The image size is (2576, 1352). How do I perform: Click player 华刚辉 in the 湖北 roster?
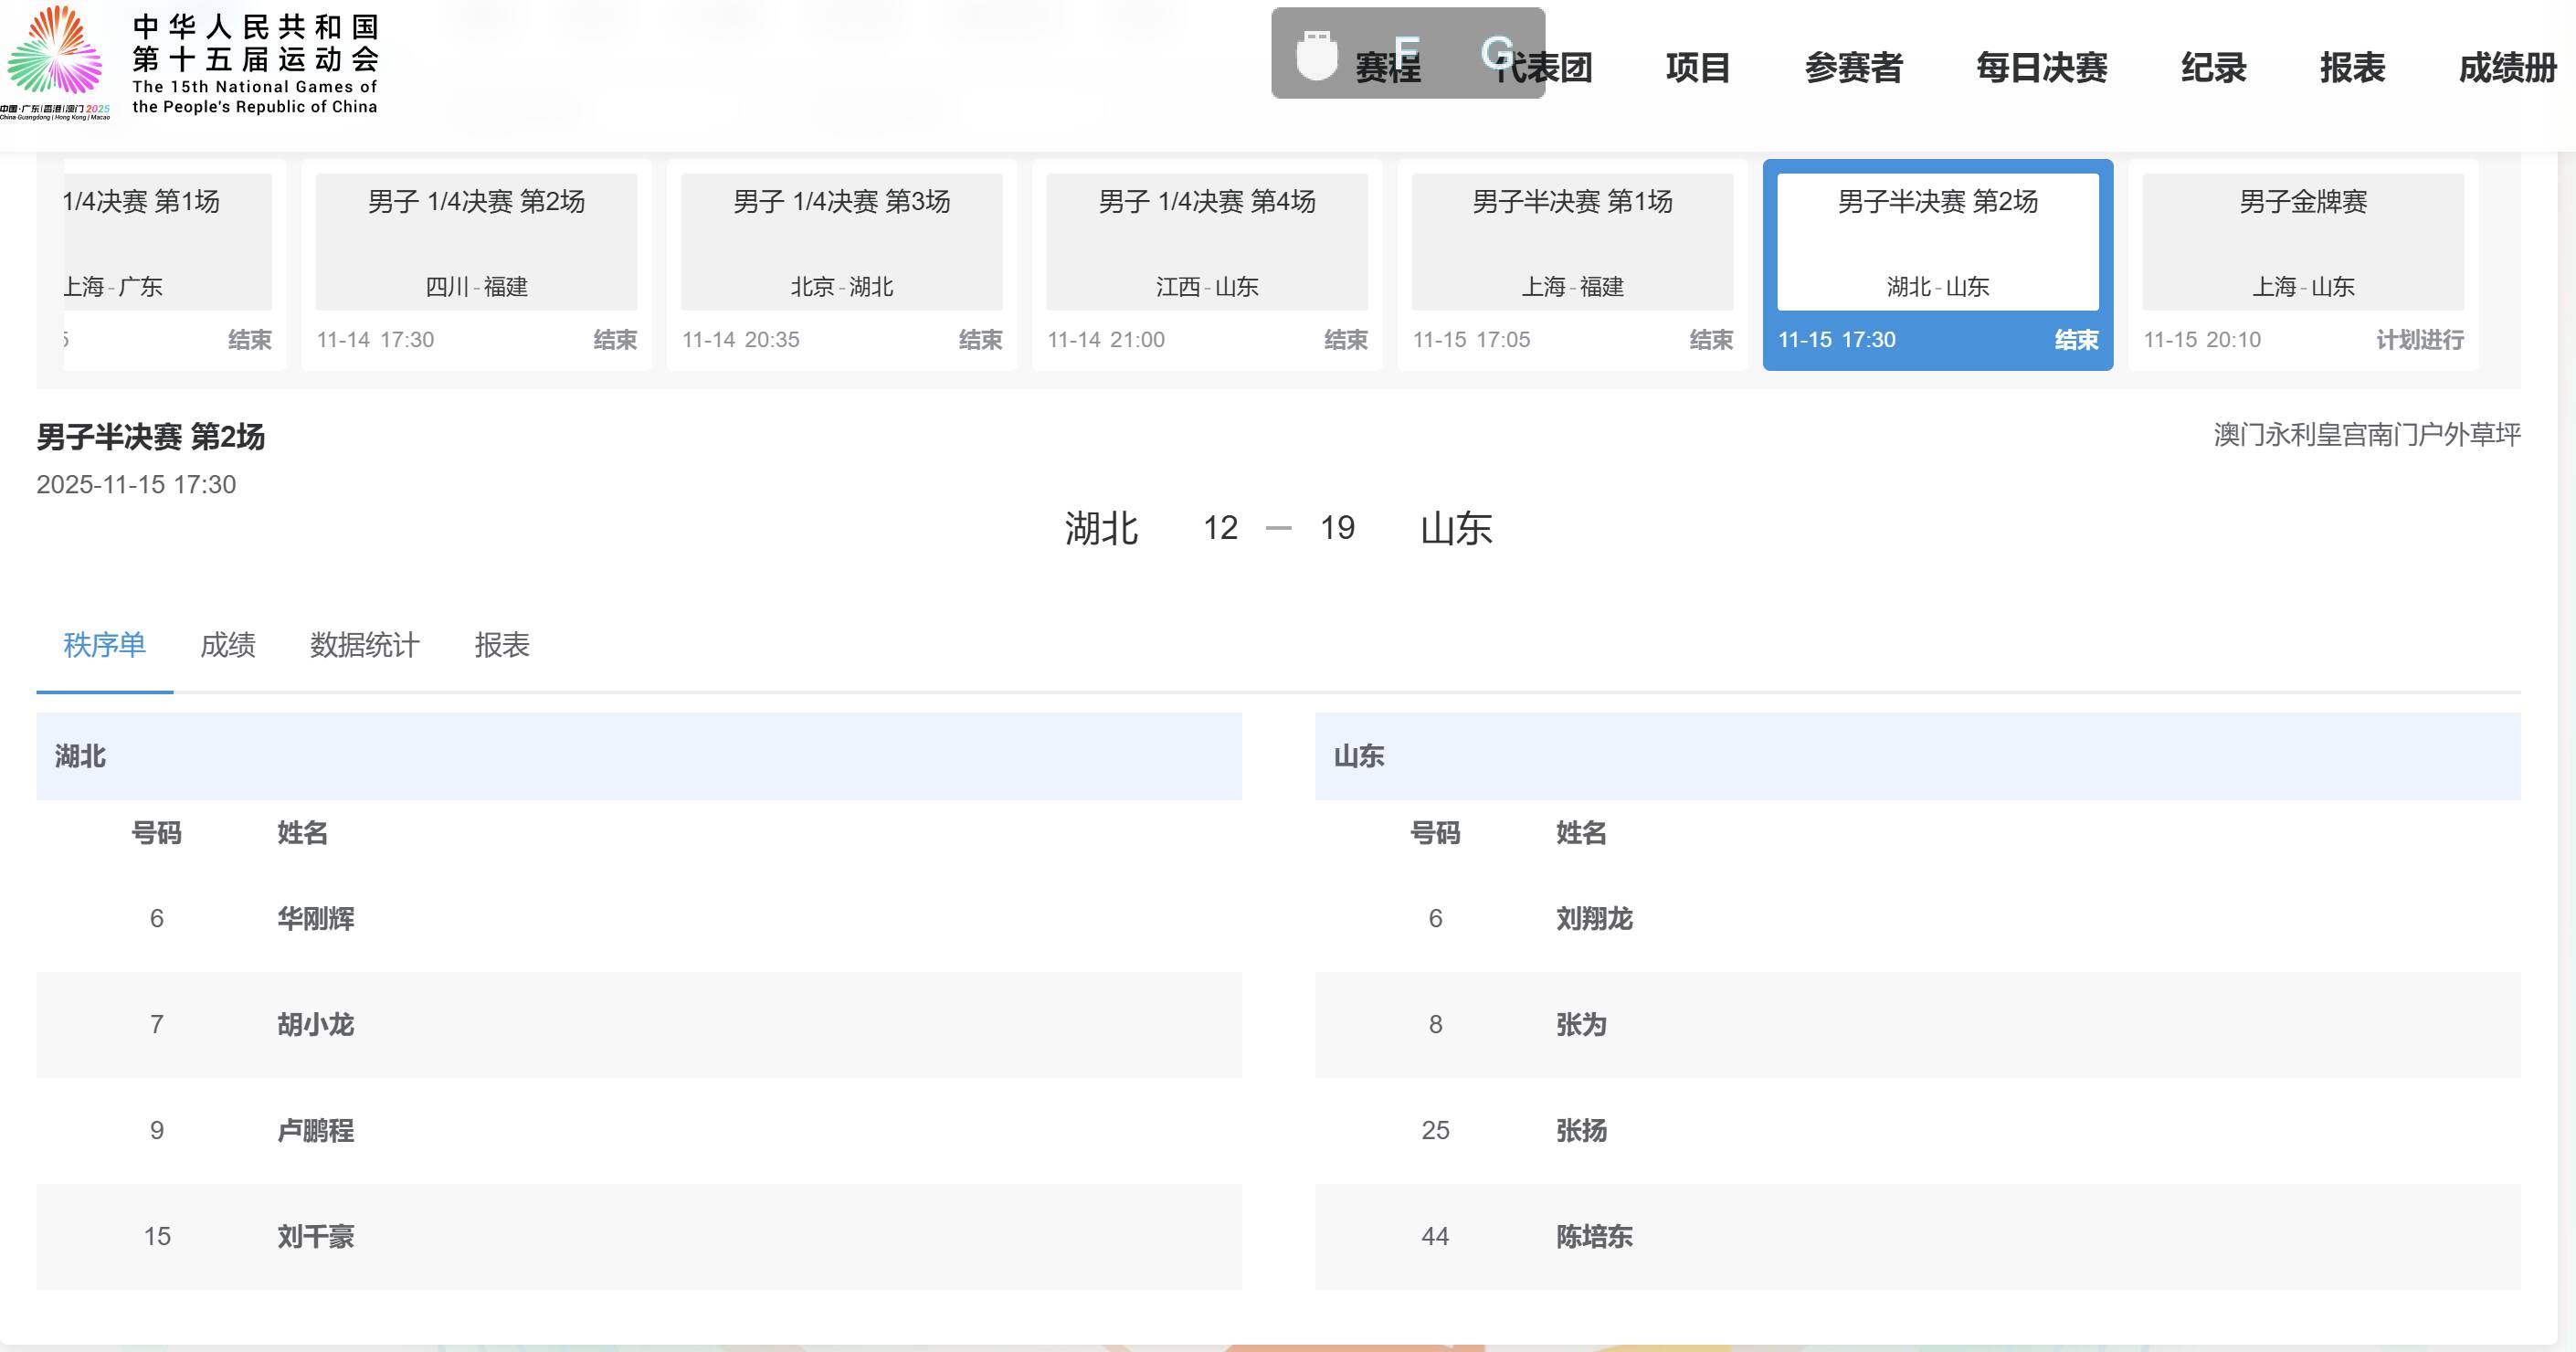click(x=317, y=918)
